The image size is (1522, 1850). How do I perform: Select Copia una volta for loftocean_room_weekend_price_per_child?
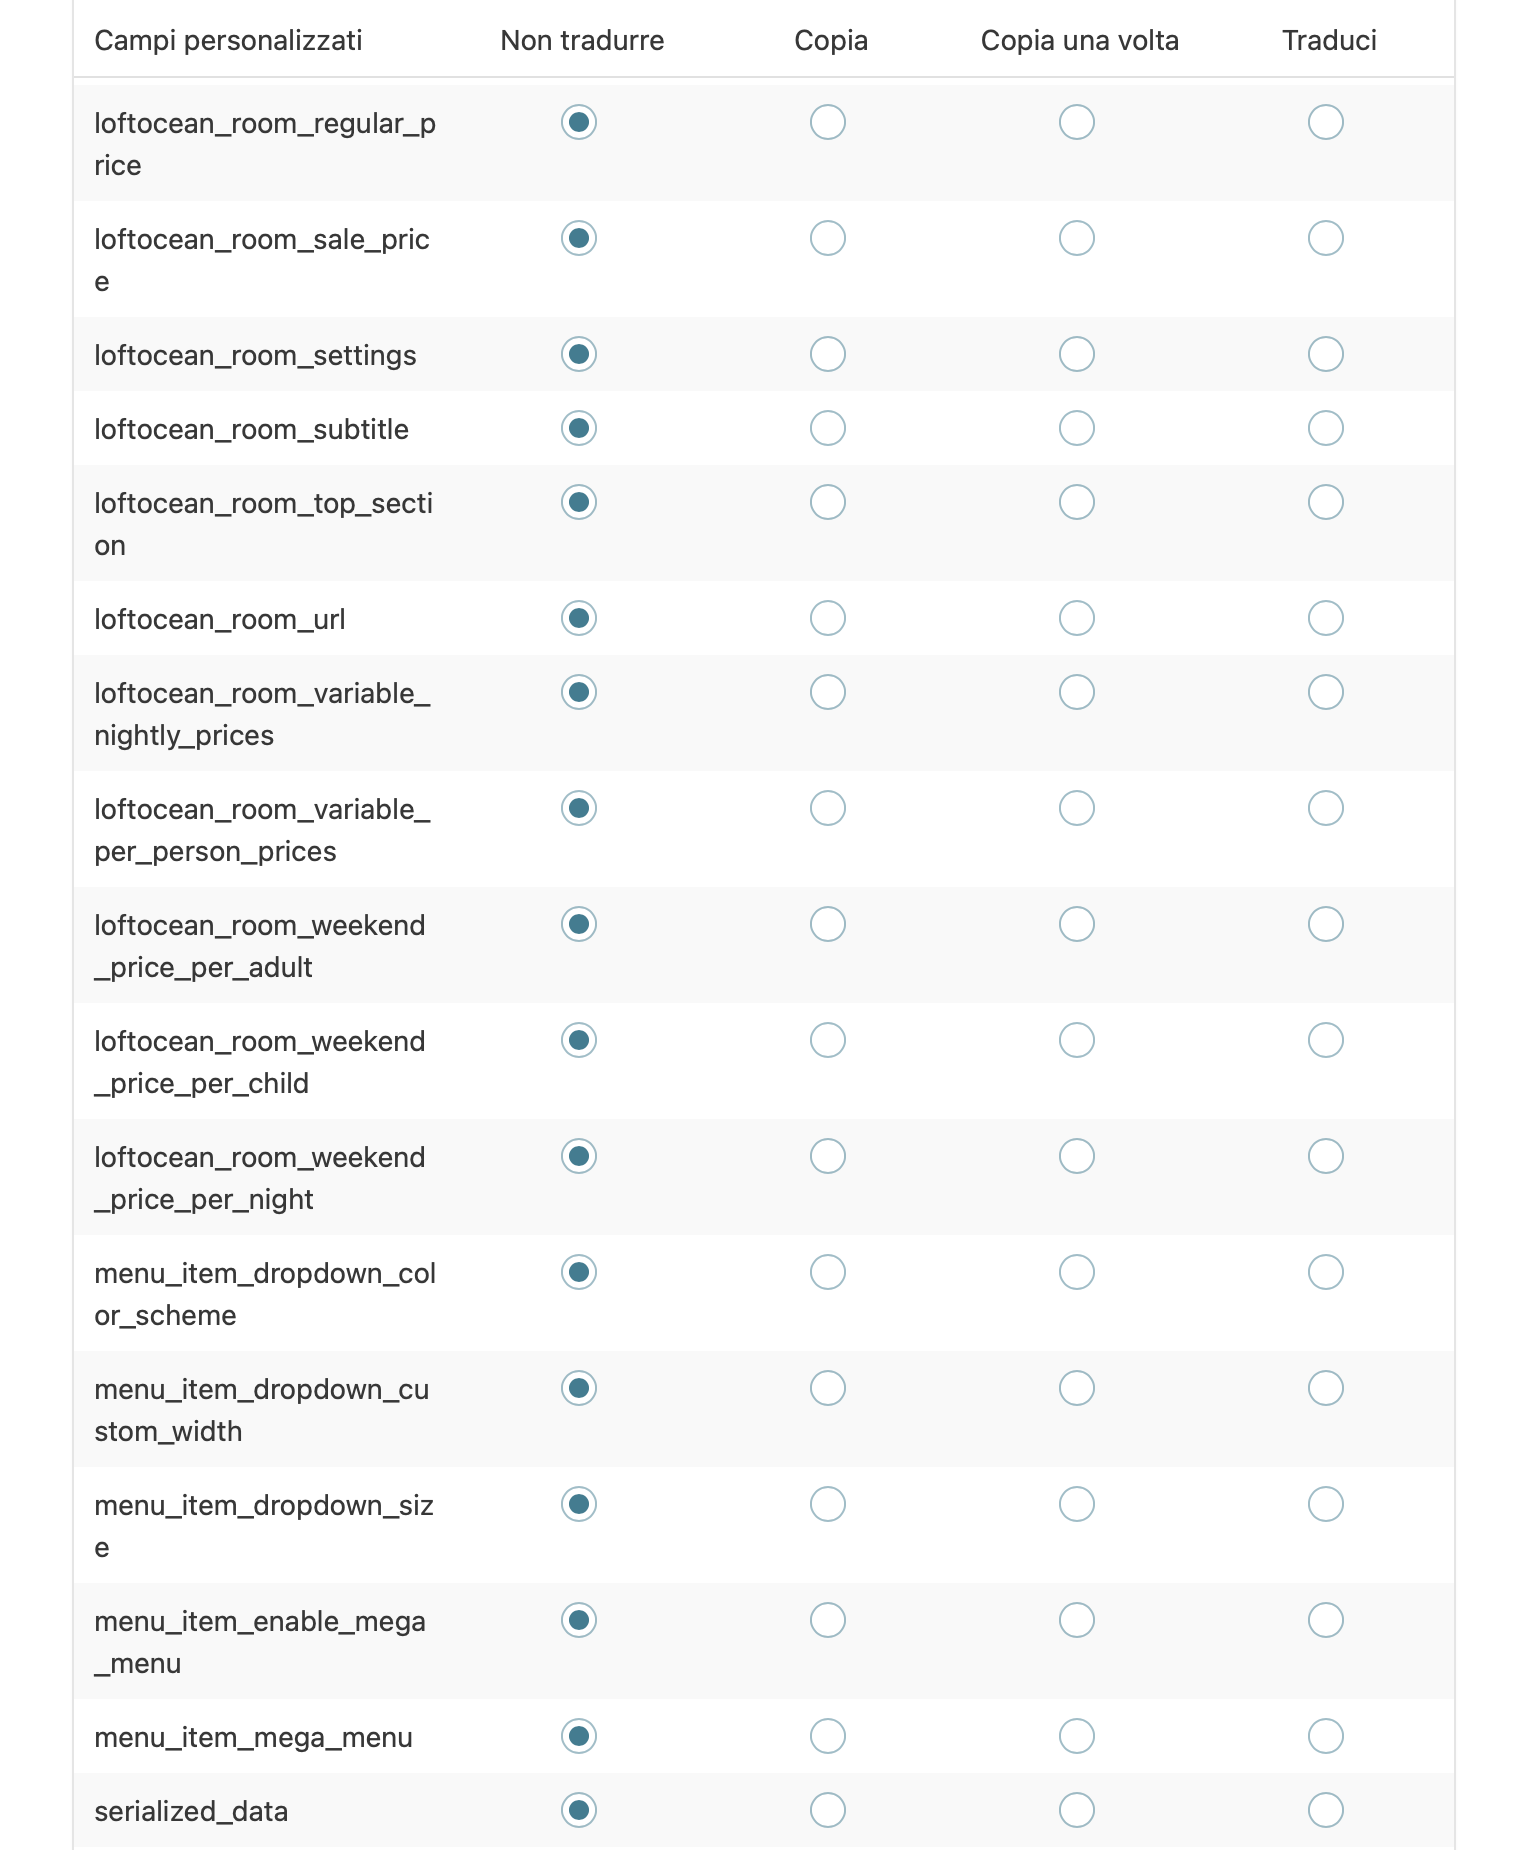point(1077,1040)
